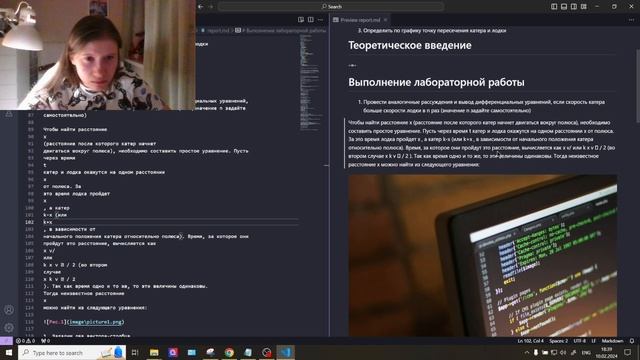Open More Actions menu of left editor
This screenshot has height=360, width=640.
coord(320,20)
